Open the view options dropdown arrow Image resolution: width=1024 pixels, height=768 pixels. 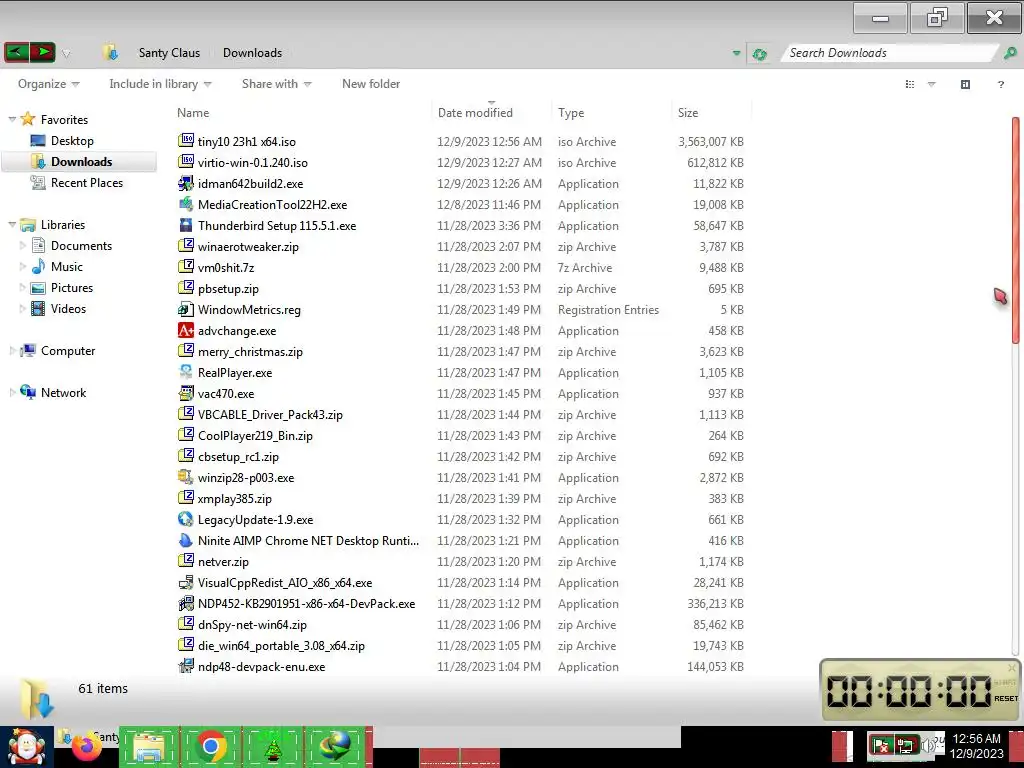[x=932, y=84]
